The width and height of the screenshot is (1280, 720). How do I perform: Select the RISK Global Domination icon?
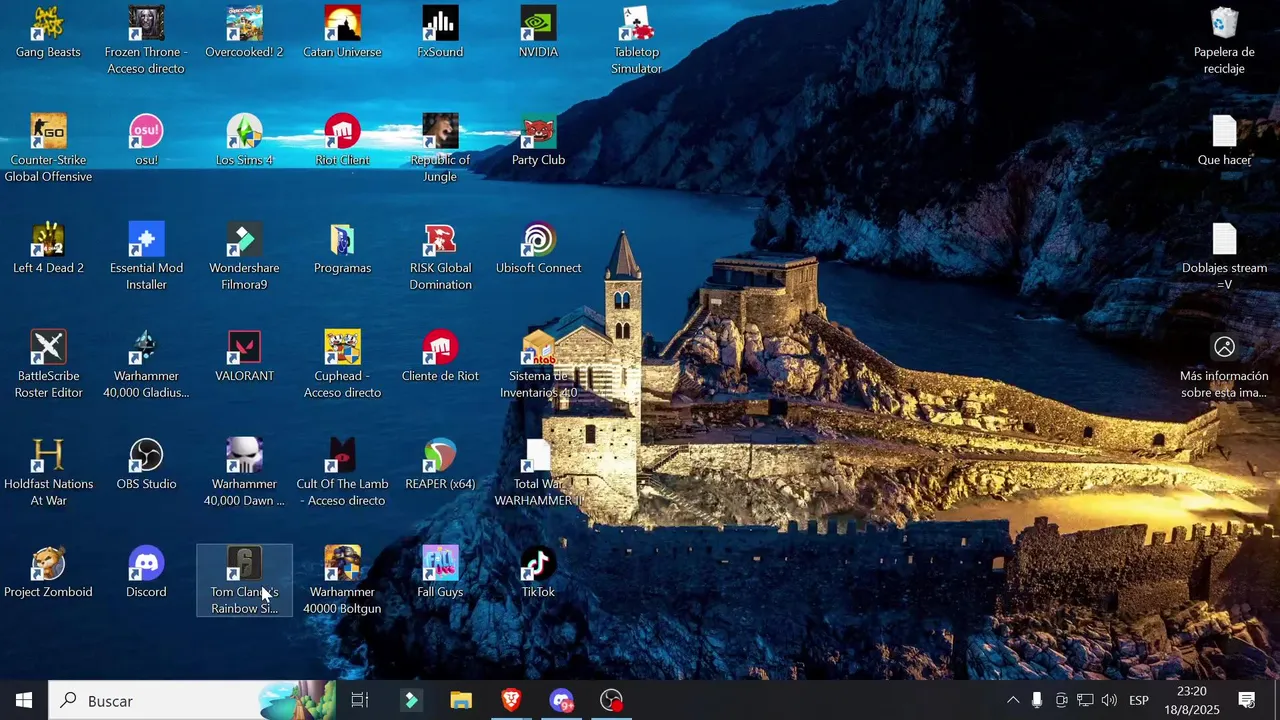(x=440, y=257)
